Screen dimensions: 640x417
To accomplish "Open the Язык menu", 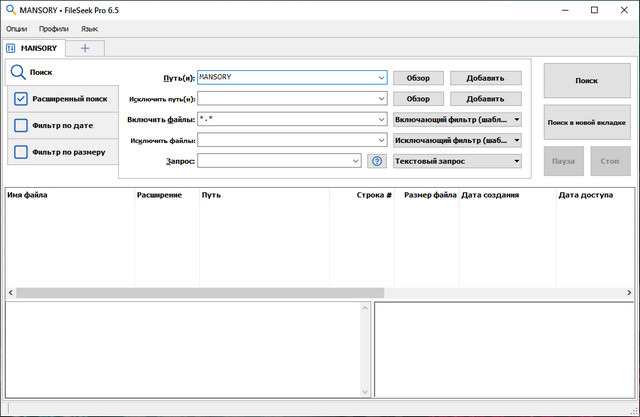I will pyautogui.click(x=89, y=29).
